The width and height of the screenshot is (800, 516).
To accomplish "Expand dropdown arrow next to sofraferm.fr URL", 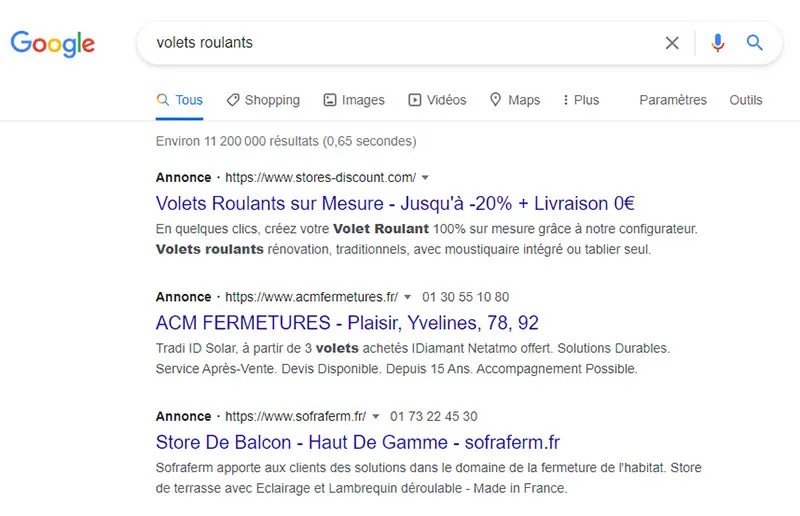I will [376, 416].
